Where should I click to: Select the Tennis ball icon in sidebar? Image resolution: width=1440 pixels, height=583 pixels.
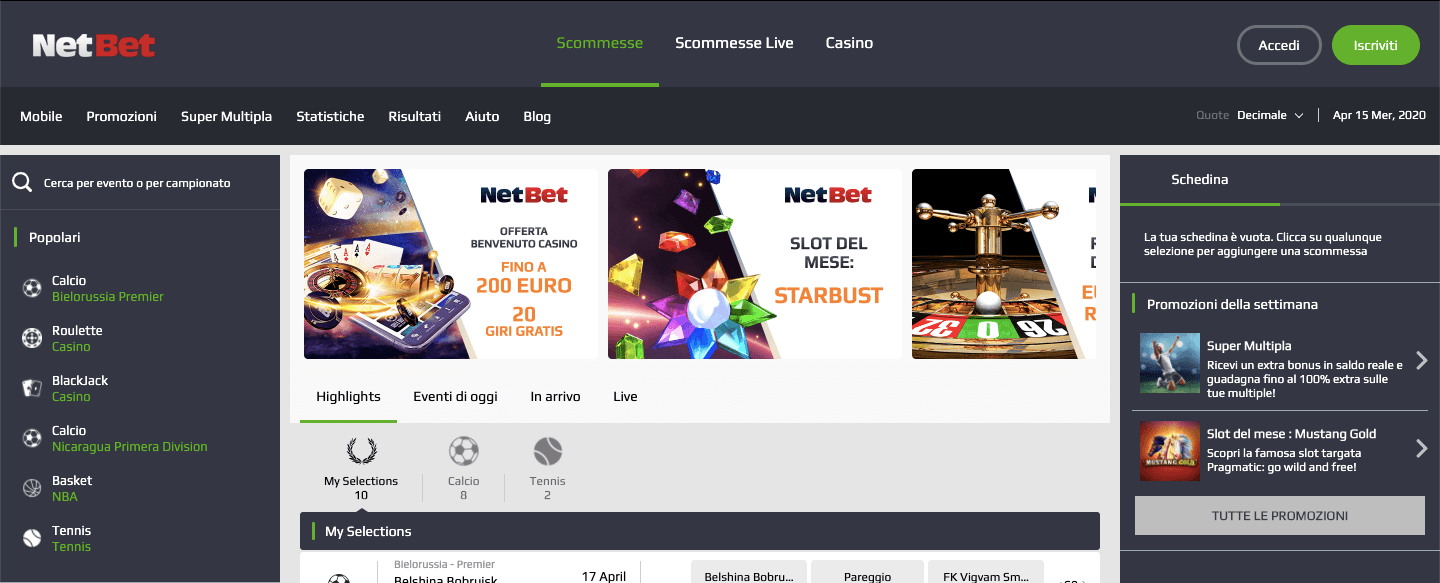click(32, 539)
